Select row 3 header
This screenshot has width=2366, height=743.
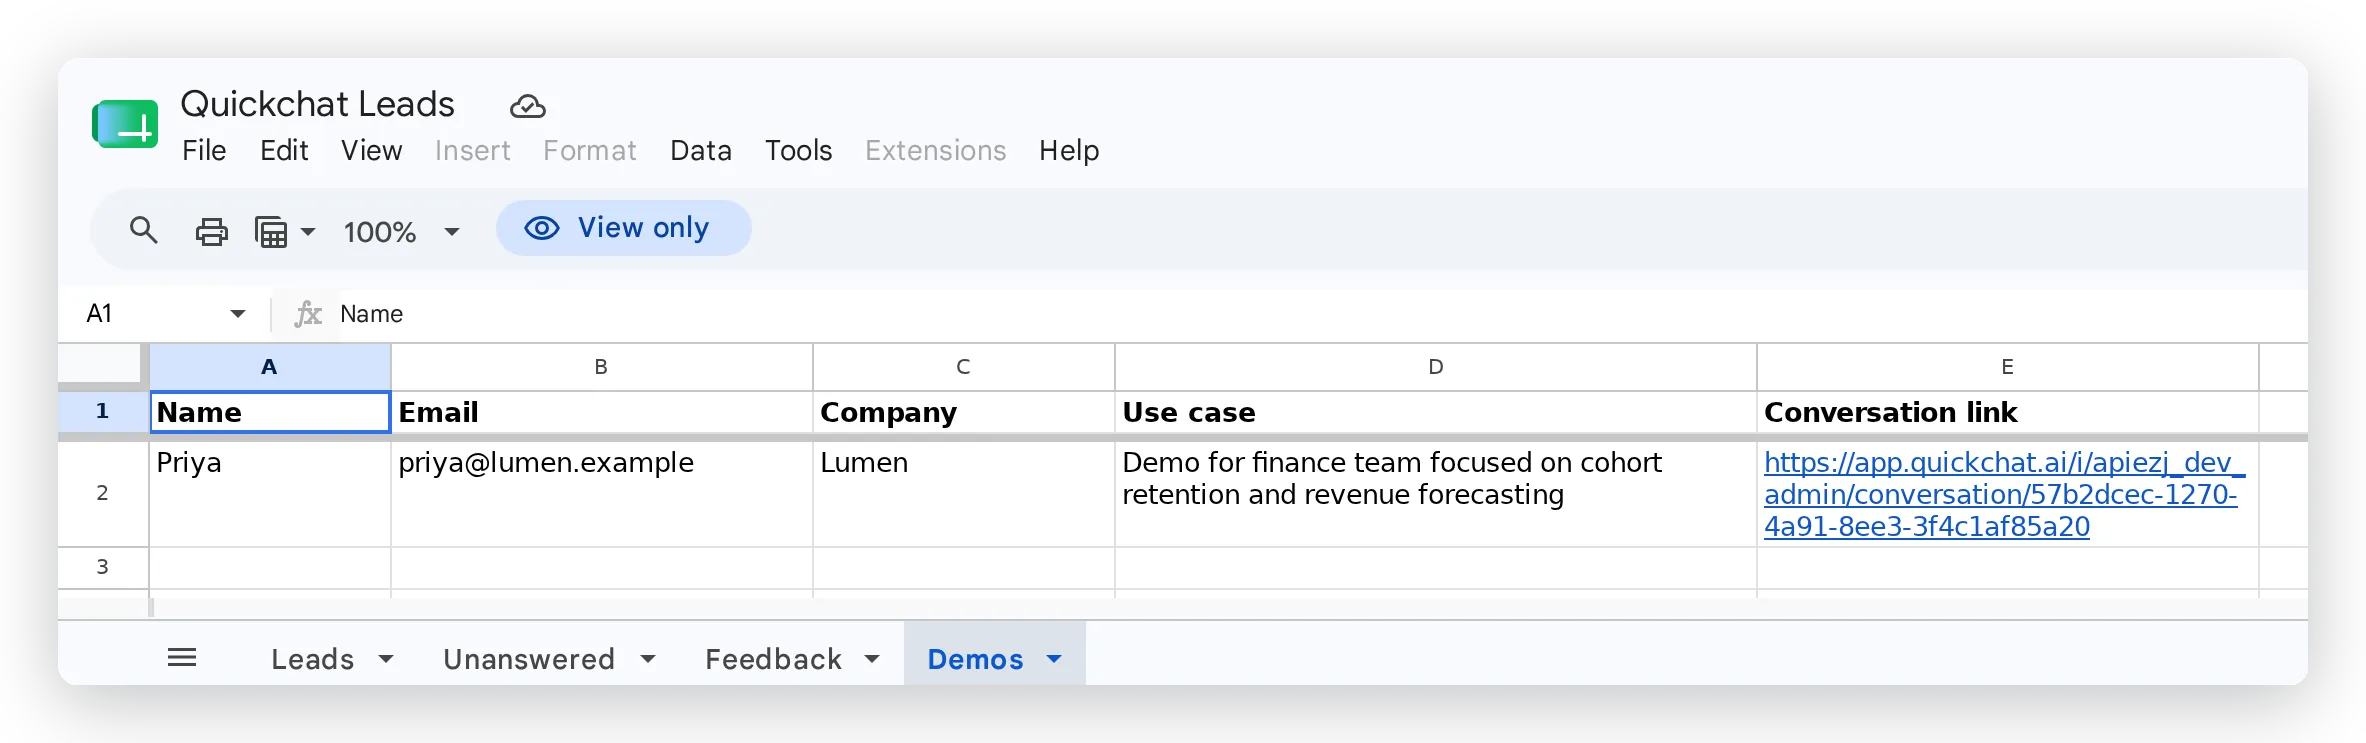102,567
